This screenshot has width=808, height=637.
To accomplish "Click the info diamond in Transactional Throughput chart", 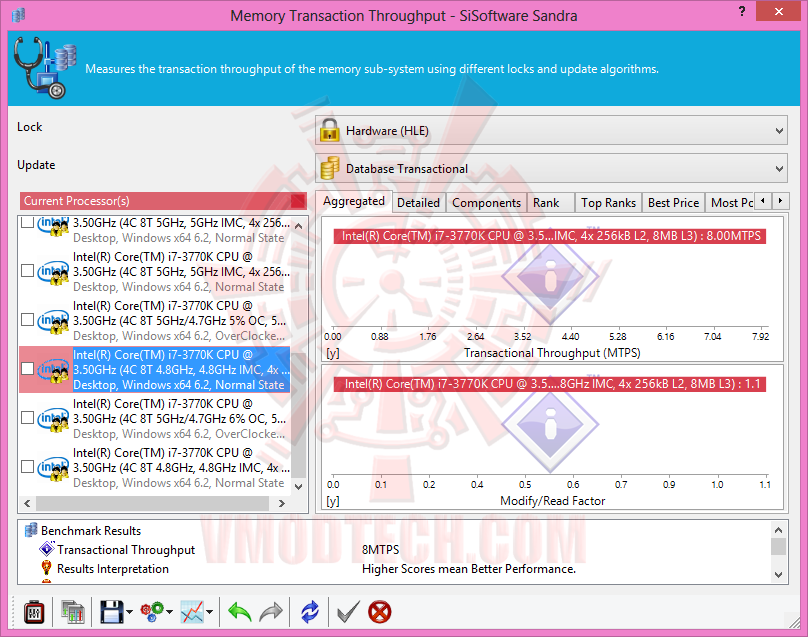I will click(x=550, y=277).
